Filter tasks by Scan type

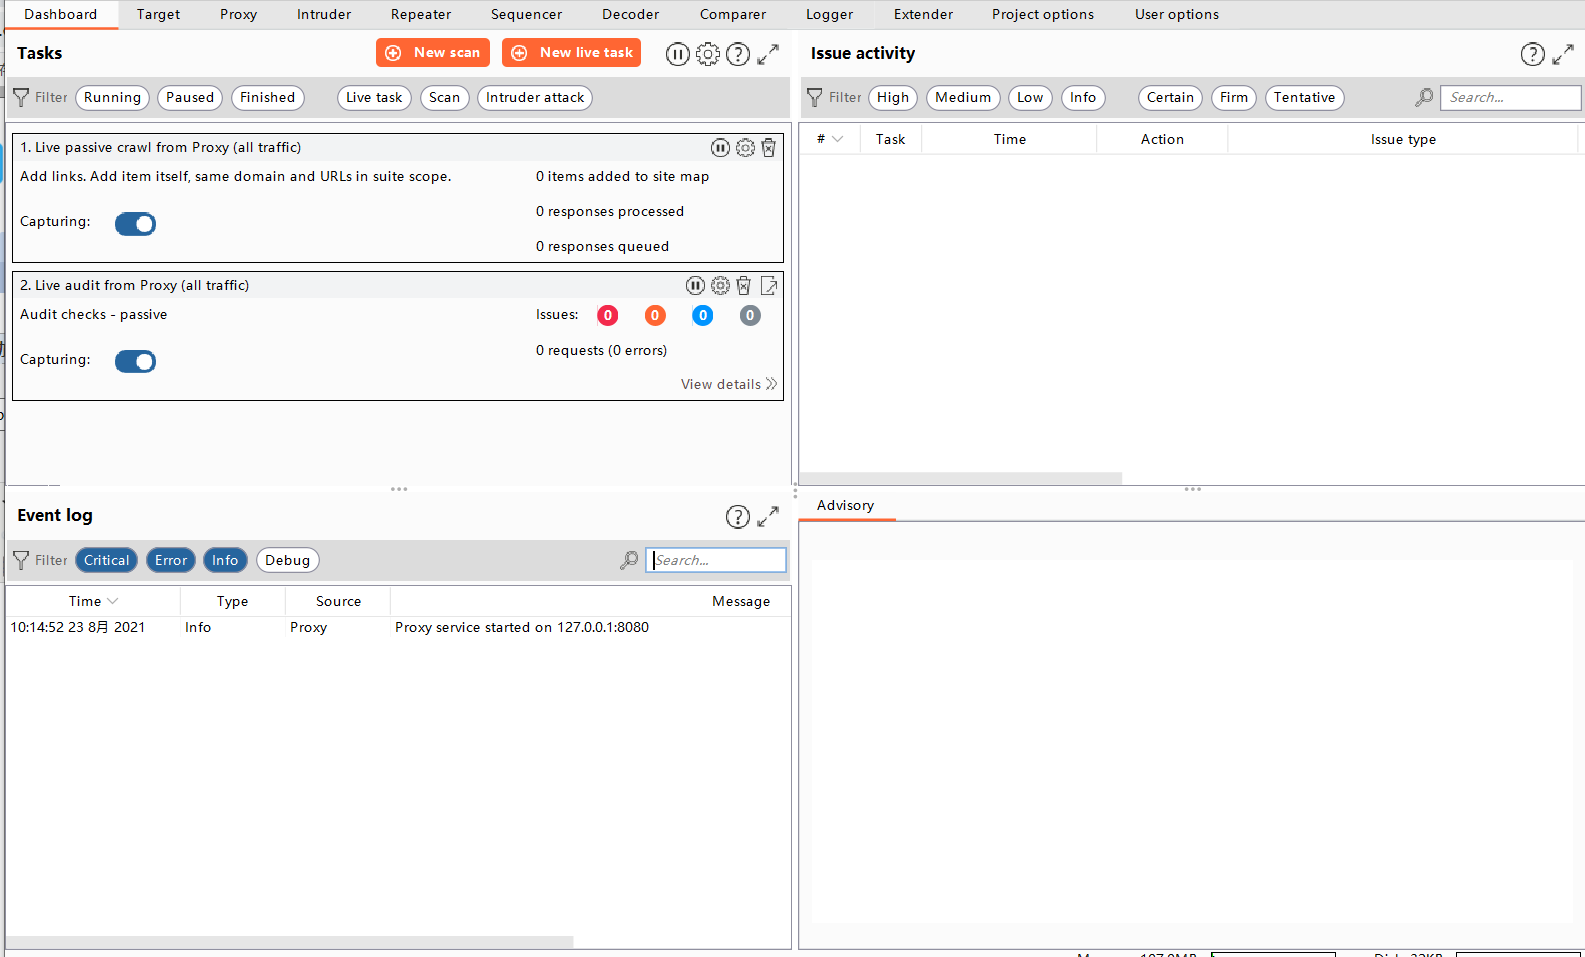click(x=445, y=98)
